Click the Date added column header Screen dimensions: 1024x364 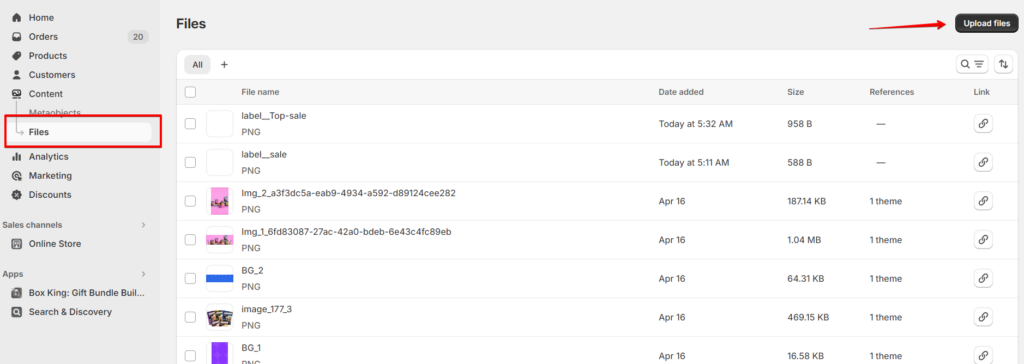[681, 92]
